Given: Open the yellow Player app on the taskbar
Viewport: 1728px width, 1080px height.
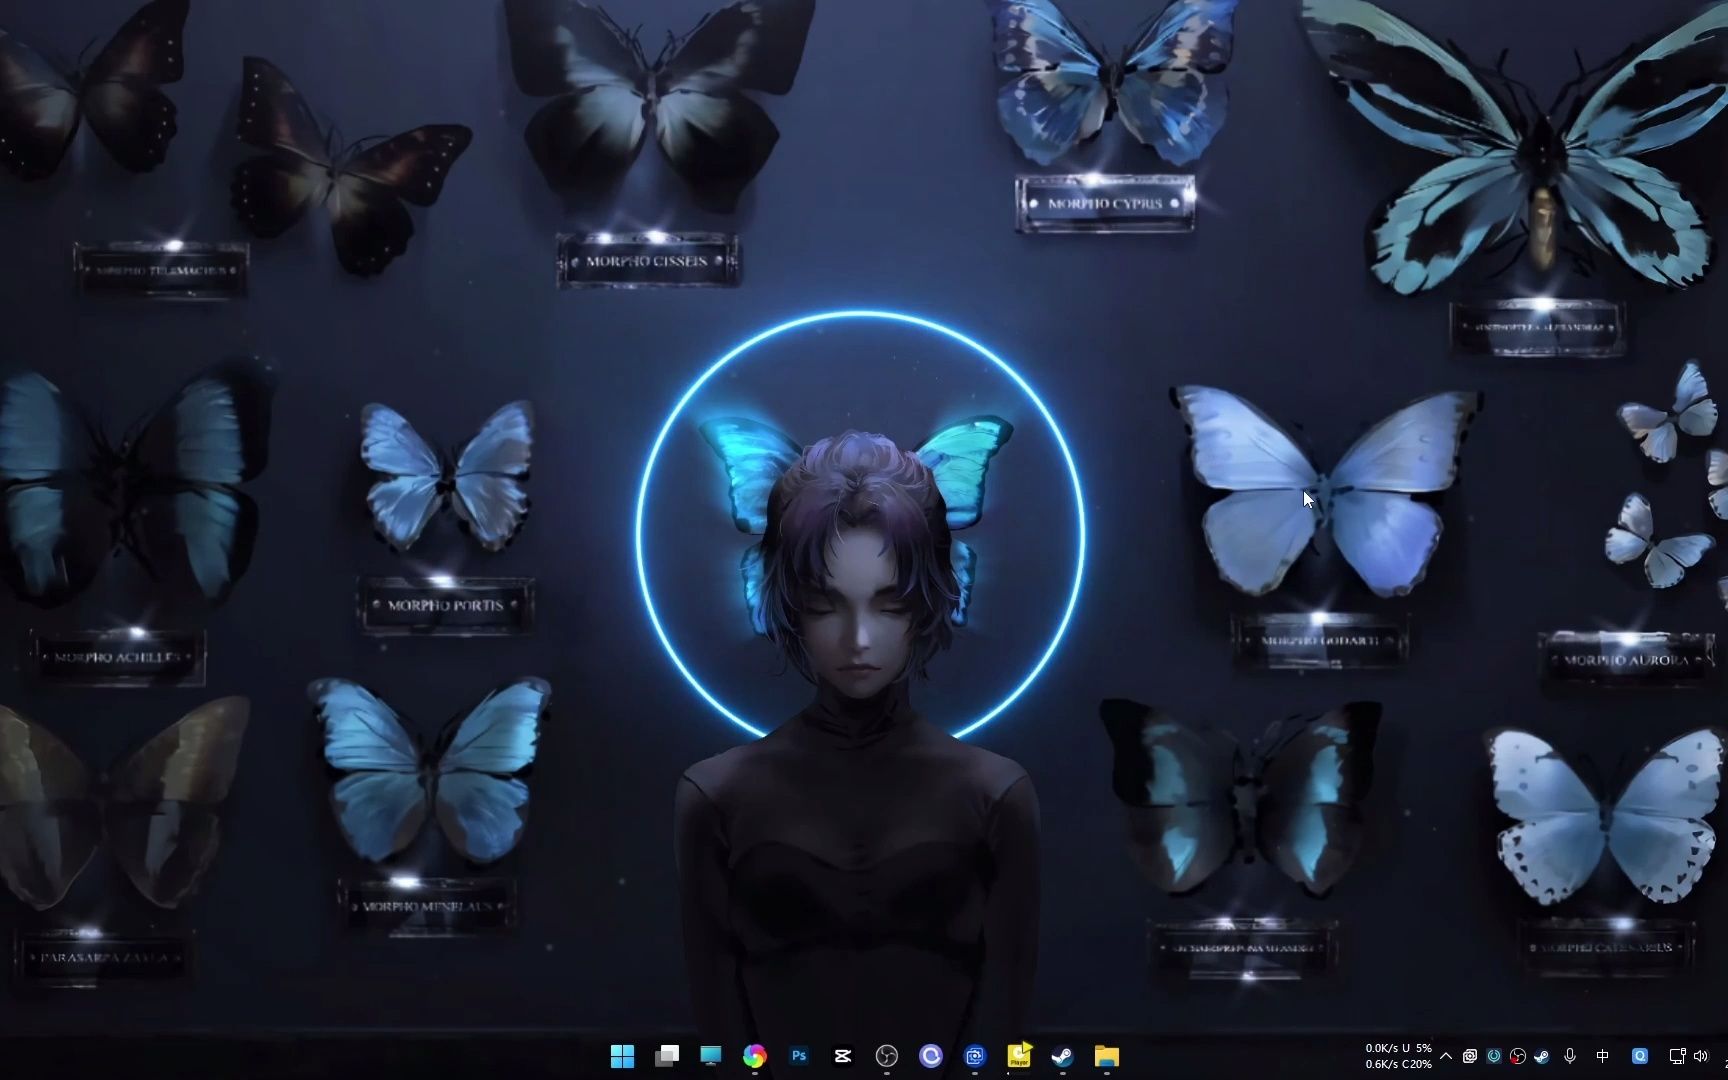Looking at the screenshot, I should [x=1019, y=1055].
